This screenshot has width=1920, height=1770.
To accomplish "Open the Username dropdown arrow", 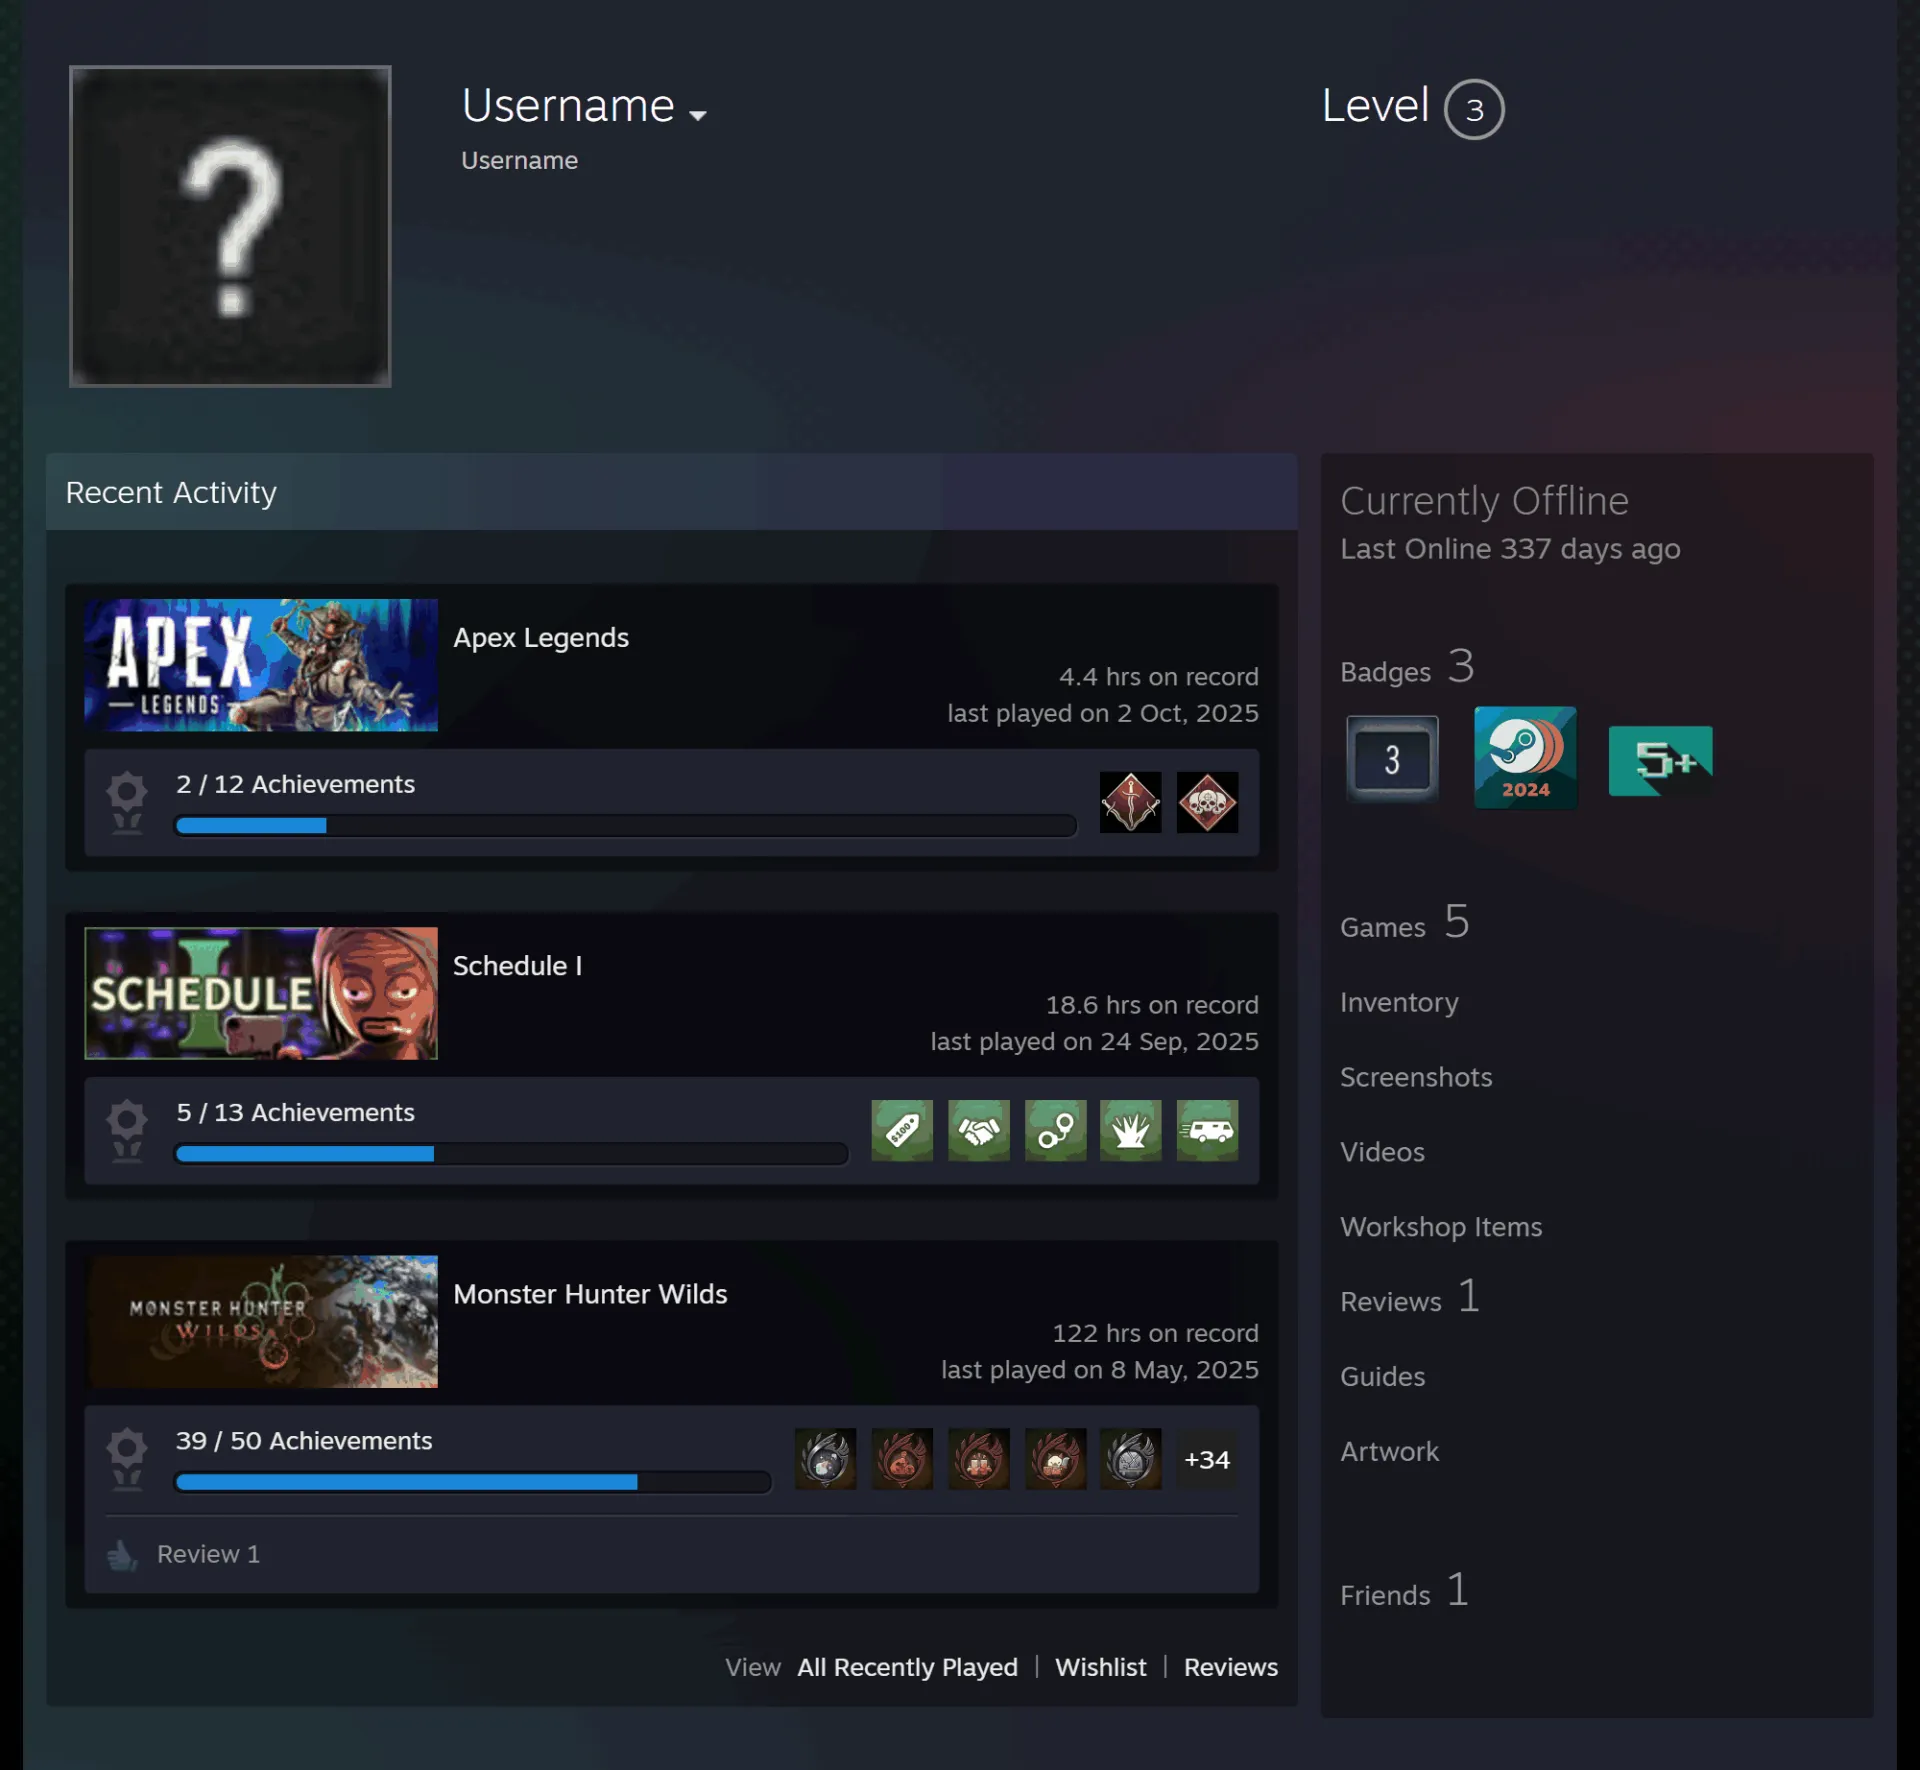I will click(x=698, y=115).
